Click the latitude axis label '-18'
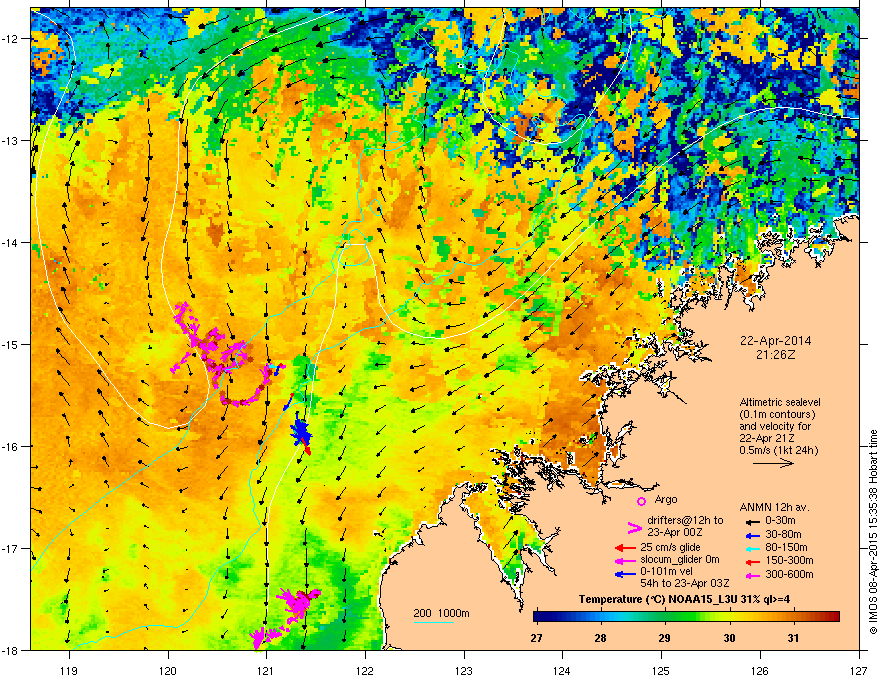880x680 pixels. click(11, 650)
